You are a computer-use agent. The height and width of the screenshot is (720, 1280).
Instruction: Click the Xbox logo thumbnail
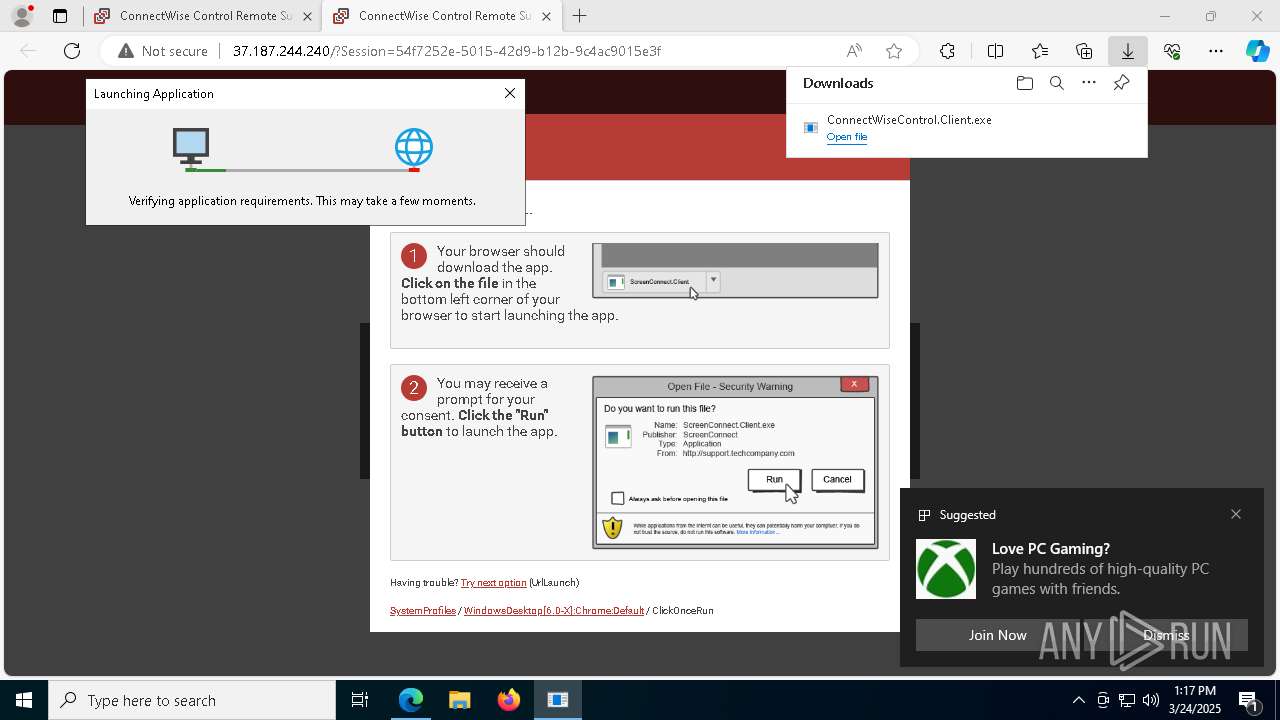pos(946,569)
